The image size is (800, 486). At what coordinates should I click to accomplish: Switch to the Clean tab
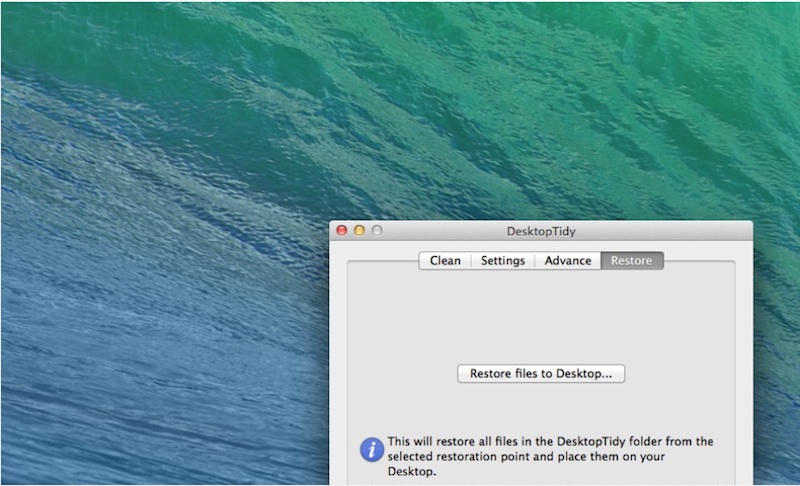pyautogui.click(x=445, y=261)
